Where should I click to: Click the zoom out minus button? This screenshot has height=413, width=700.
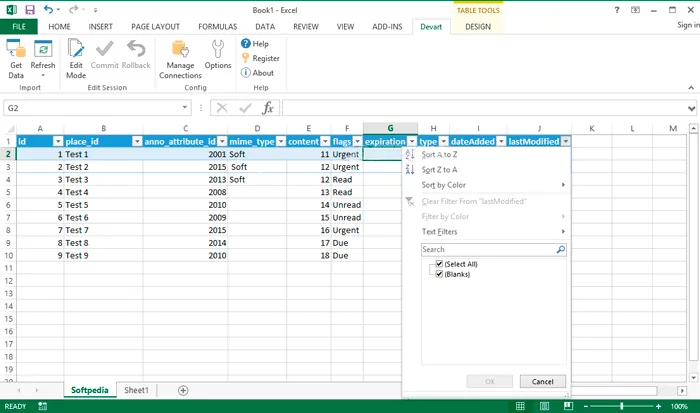586,406
